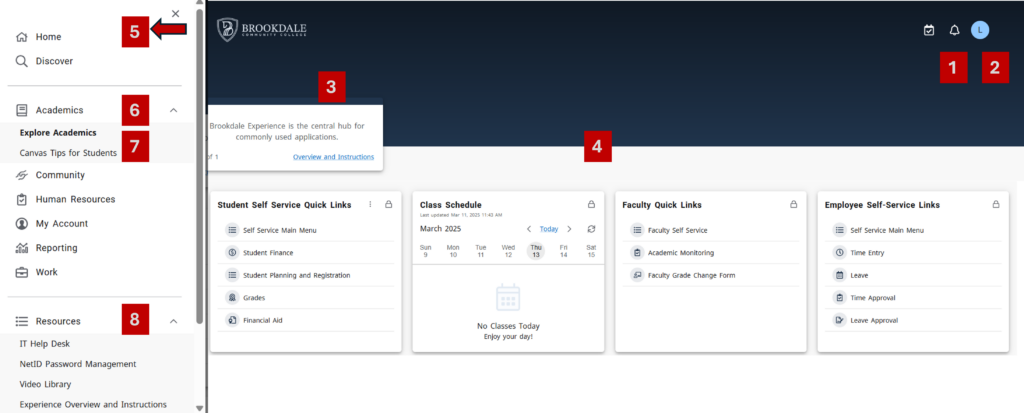Click lock icon on Employee Self-Service Links card

[x=996, y=205]
